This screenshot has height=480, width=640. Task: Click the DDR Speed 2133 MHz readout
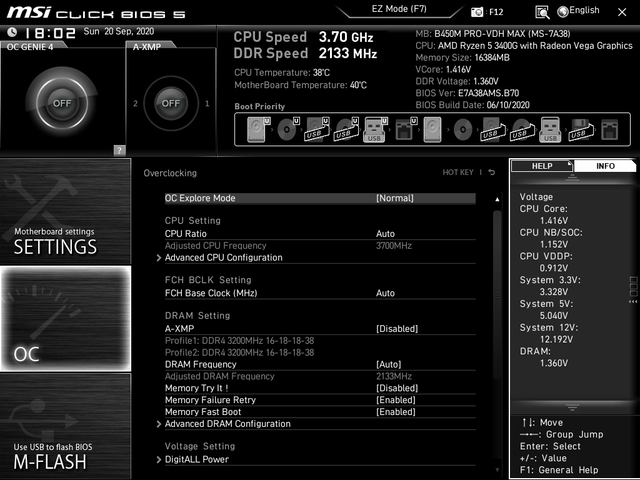(305, 53)
